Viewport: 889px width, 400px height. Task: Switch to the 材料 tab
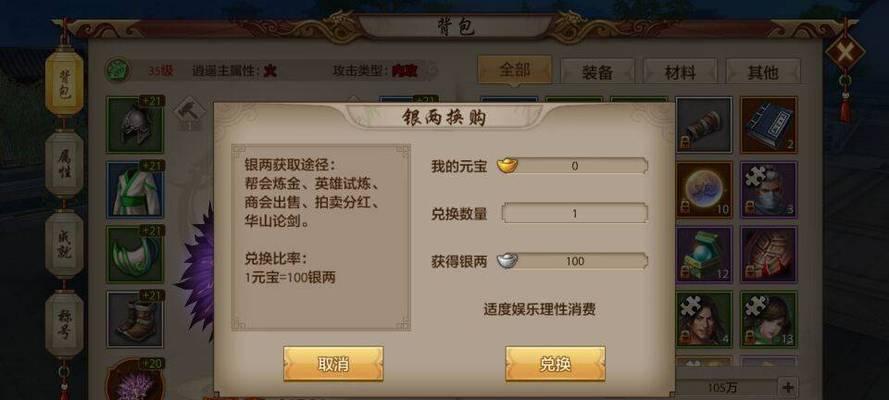[680, 72]
